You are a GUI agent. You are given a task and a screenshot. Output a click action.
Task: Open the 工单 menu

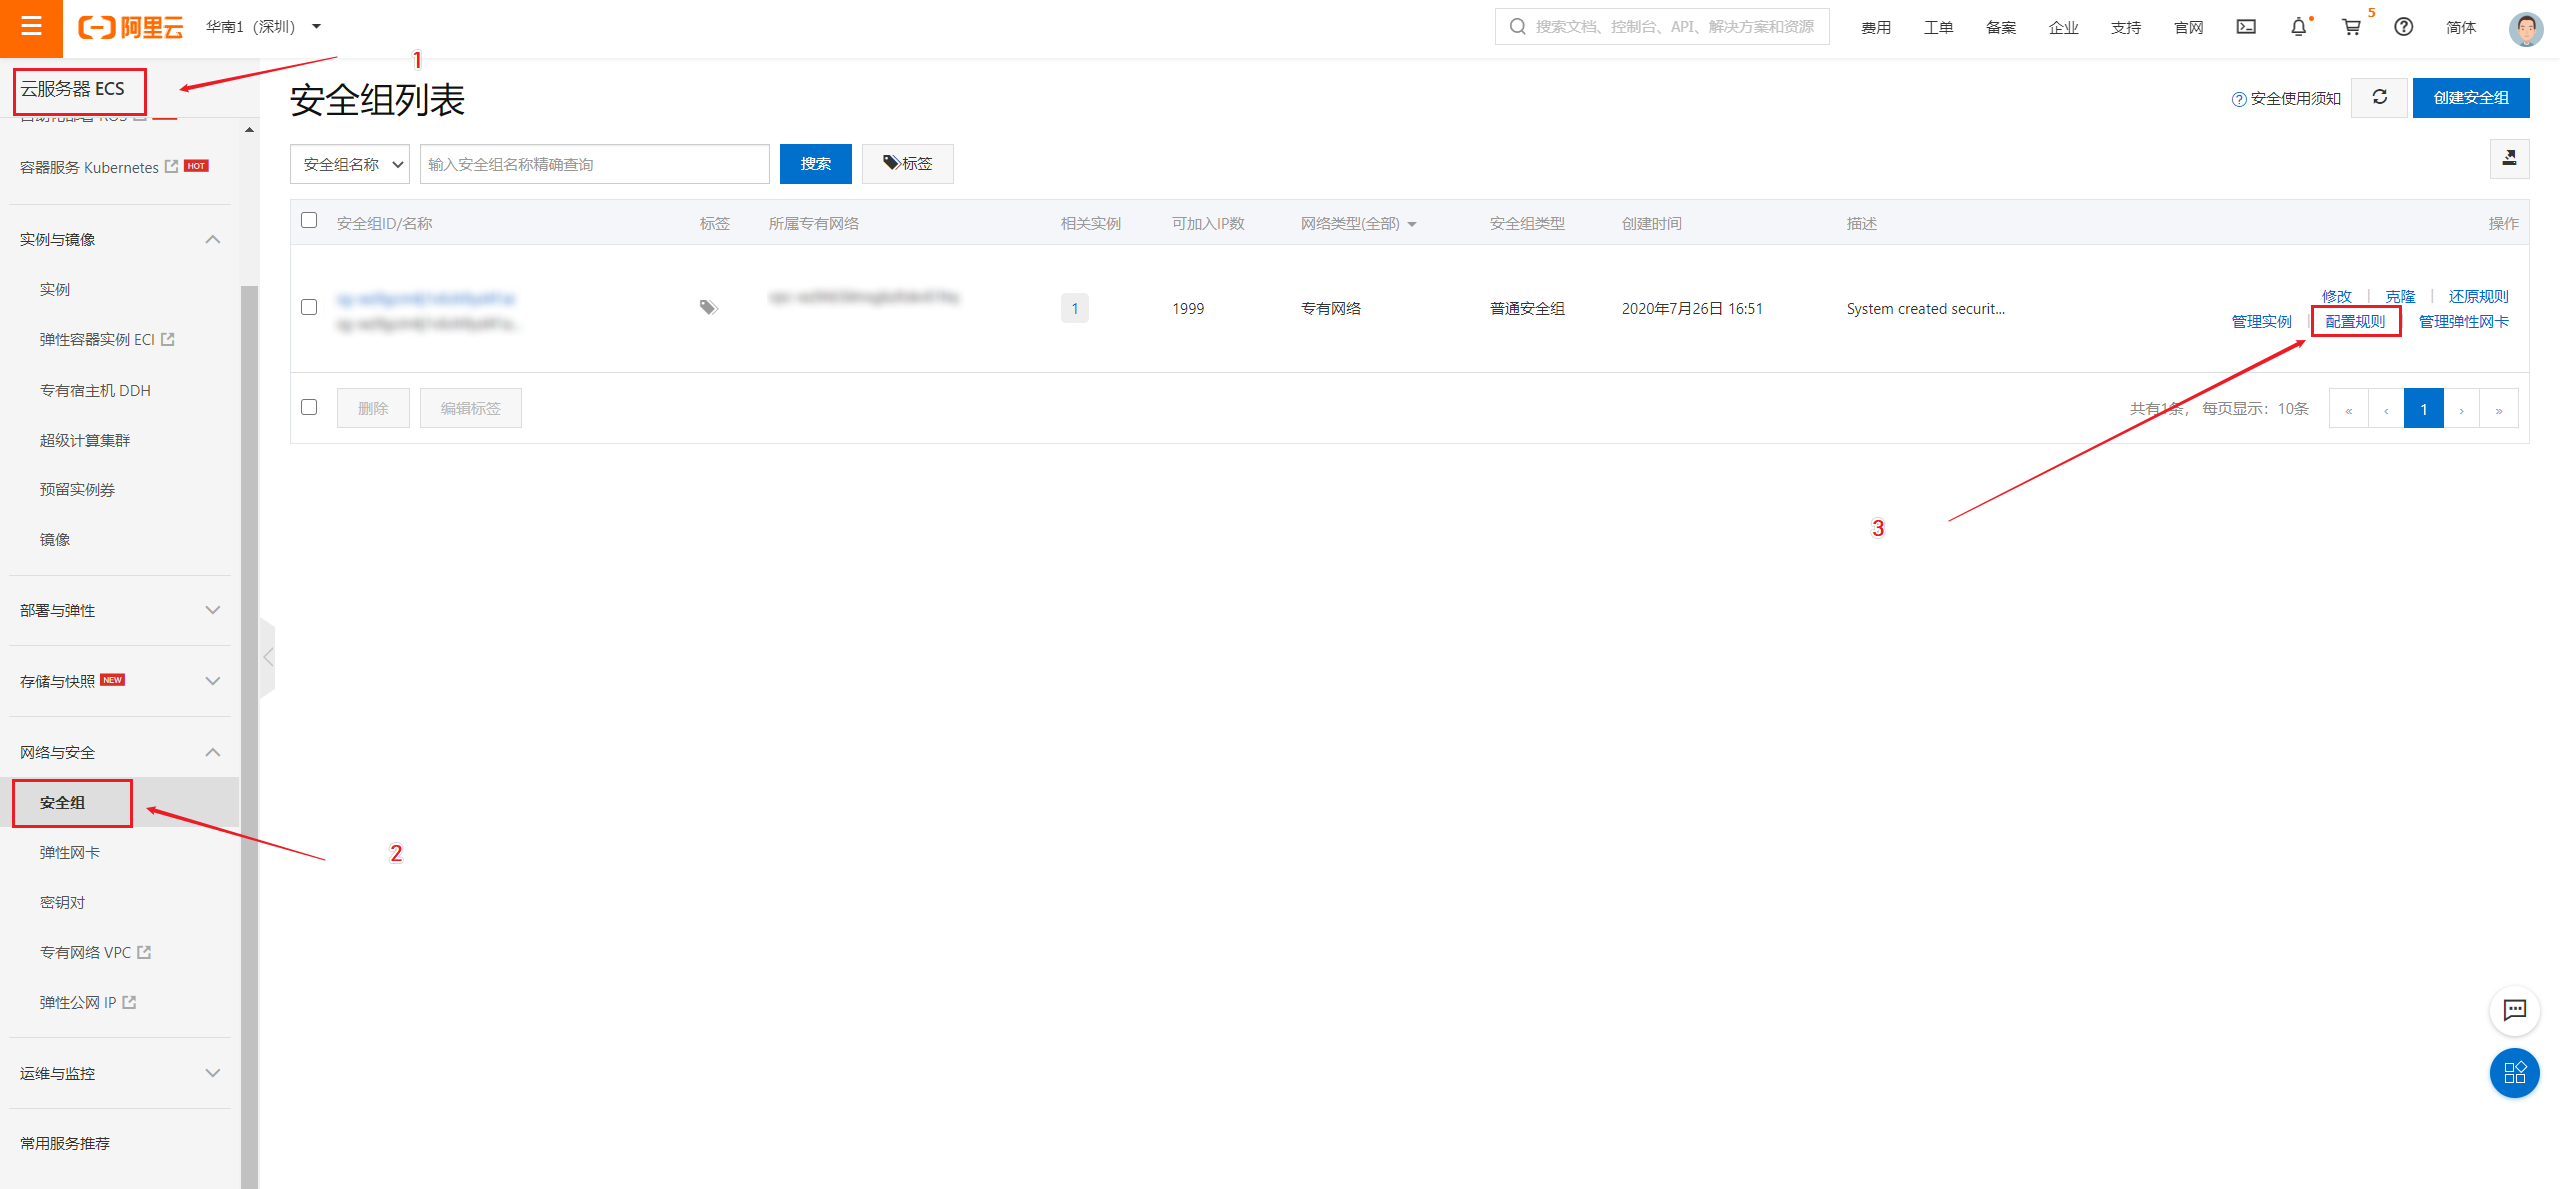click(1938, 27)
